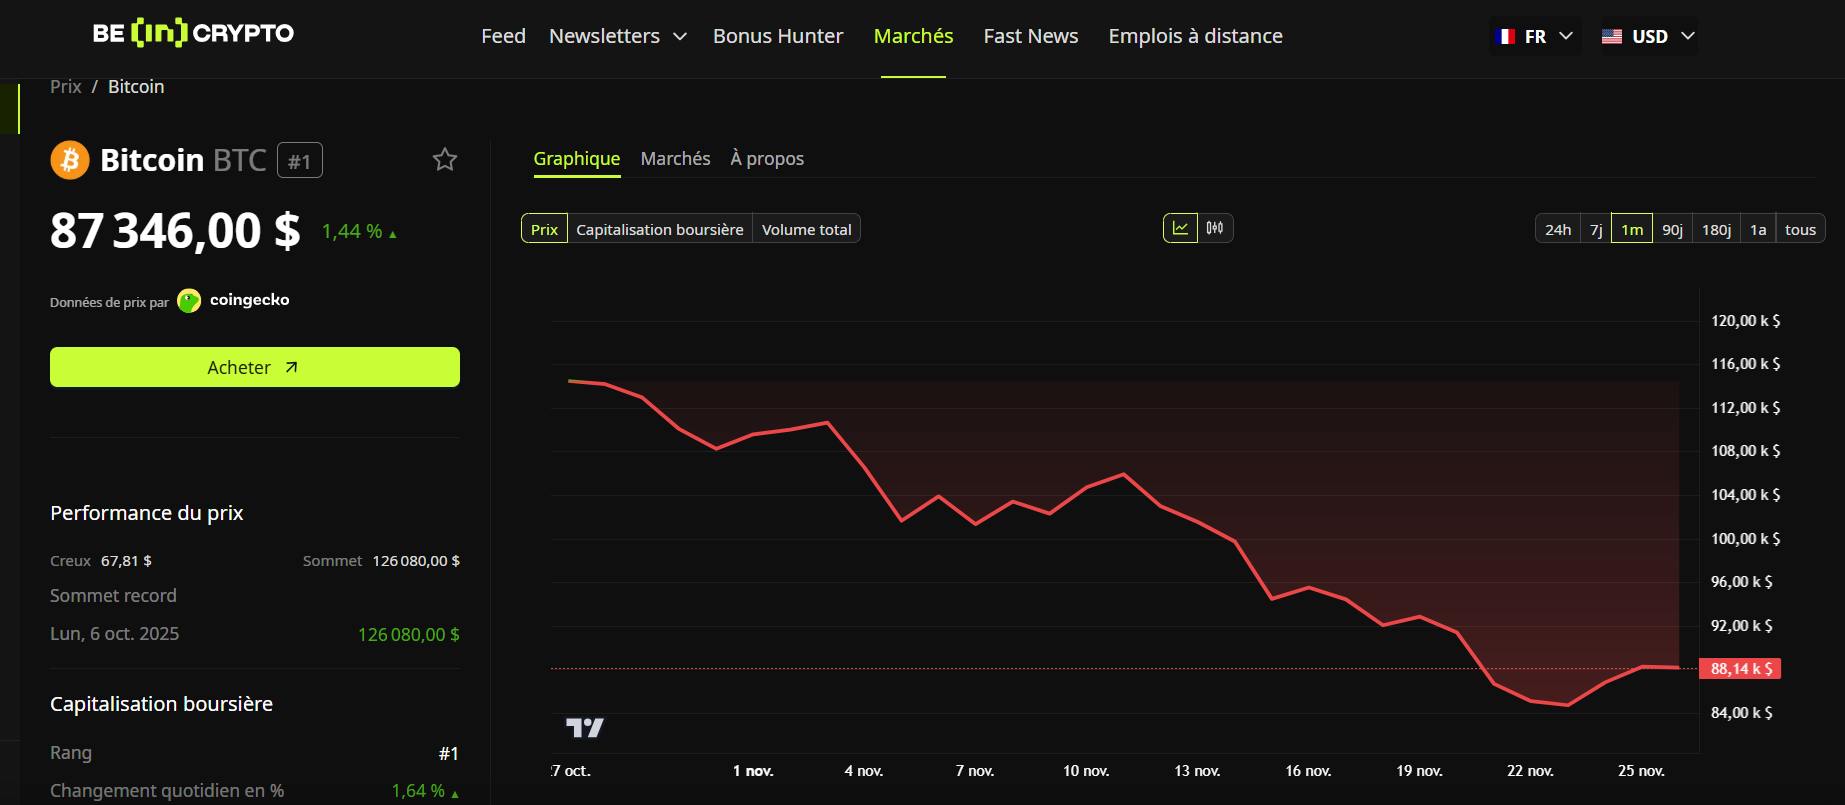Viewport: 1845px width, 805px height.
Task: Click the Lun, 6 oct. 2025 date
Action: (115, 634)
